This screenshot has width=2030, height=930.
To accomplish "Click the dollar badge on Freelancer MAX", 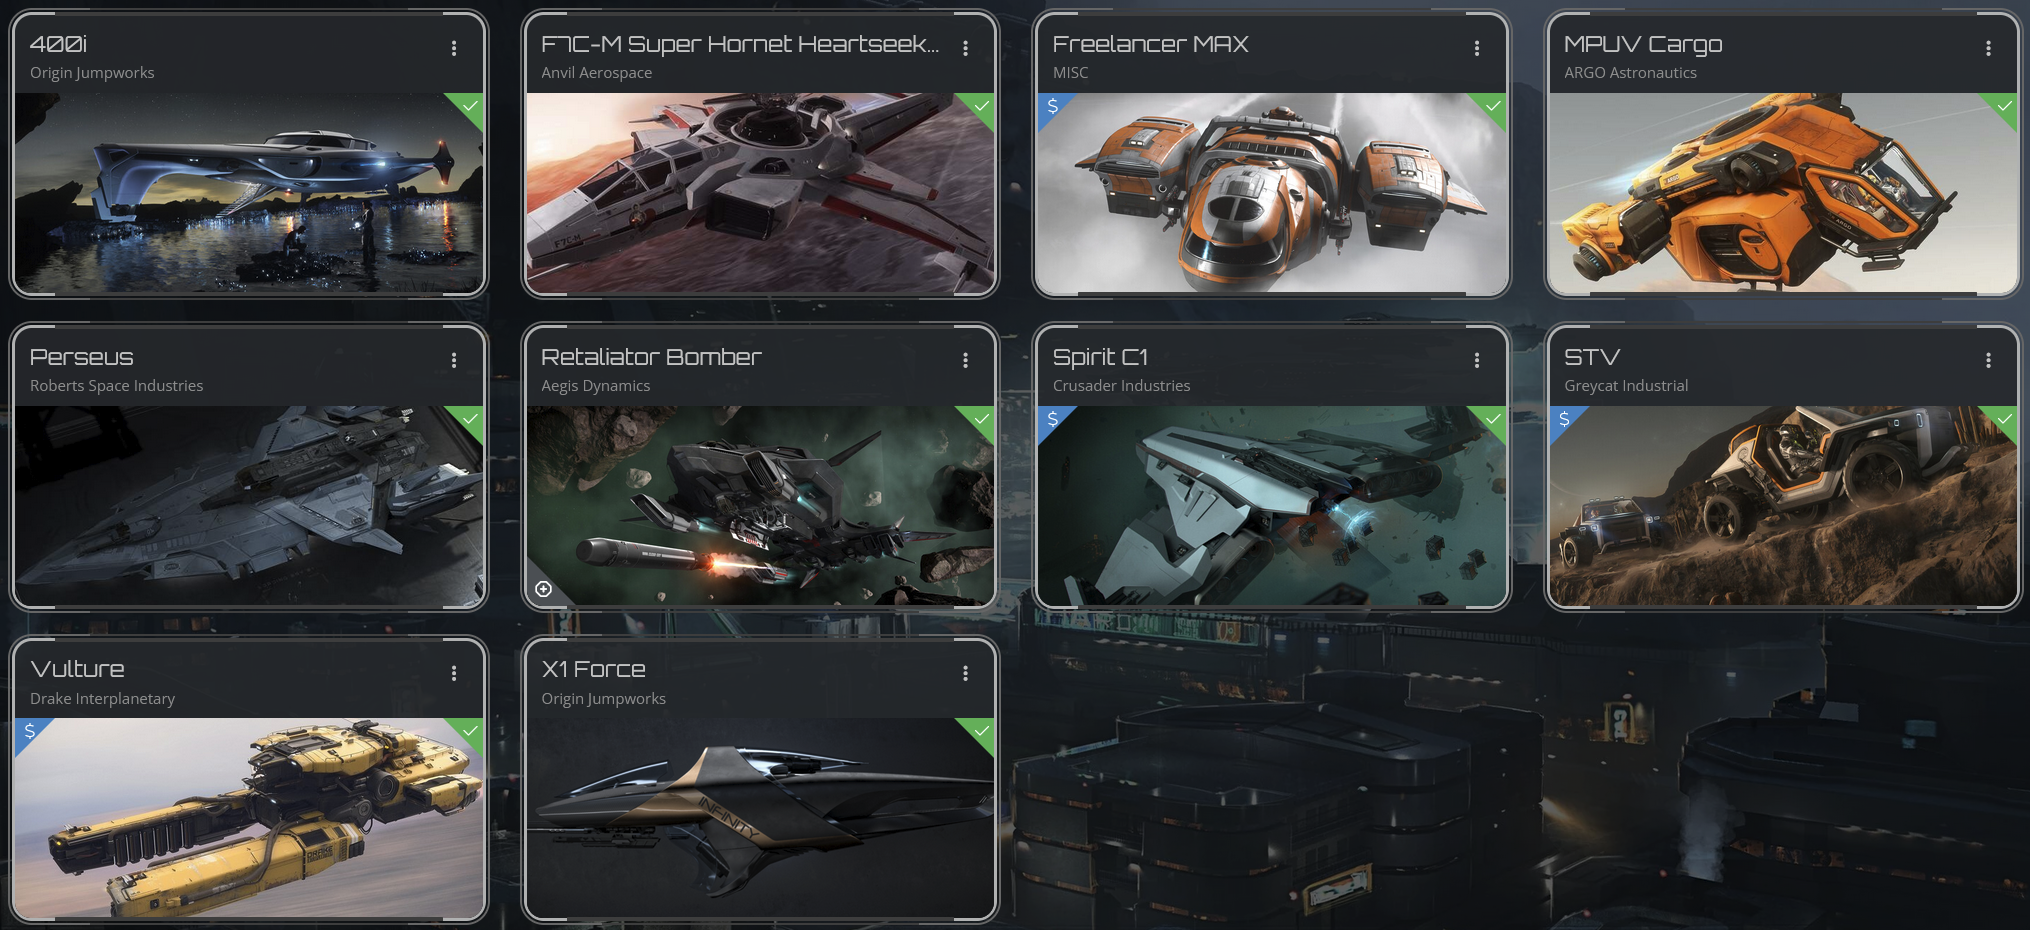I will [x=1052, y=107].
